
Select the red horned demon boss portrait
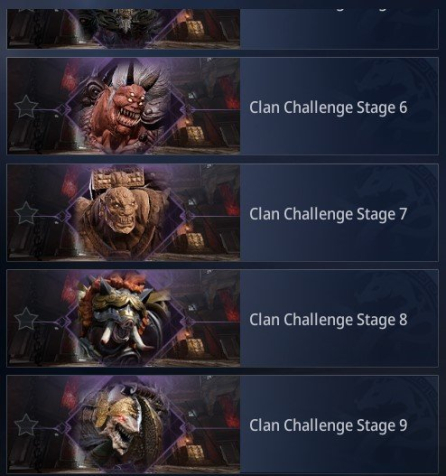126,106
